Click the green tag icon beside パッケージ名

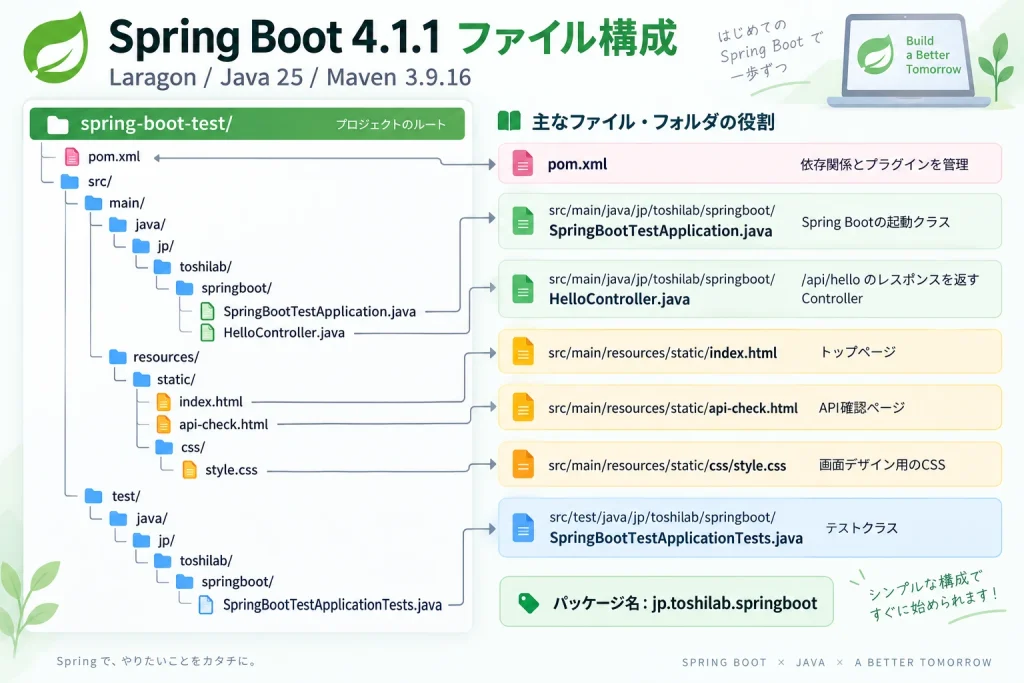tap(528, 603)
